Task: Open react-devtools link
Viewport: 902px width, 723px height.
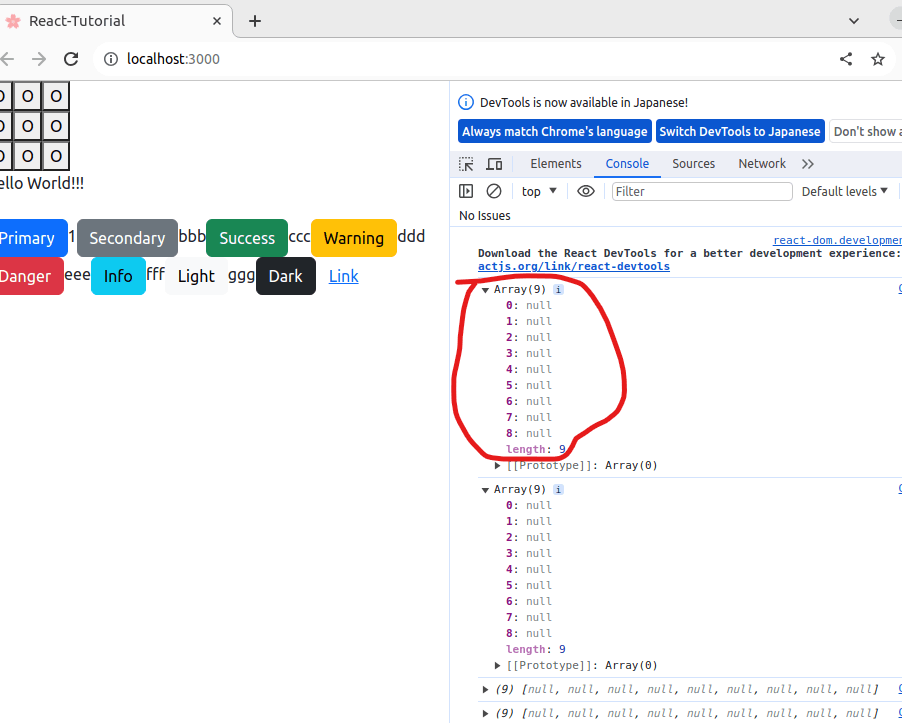Action: [x=574, y=267]
